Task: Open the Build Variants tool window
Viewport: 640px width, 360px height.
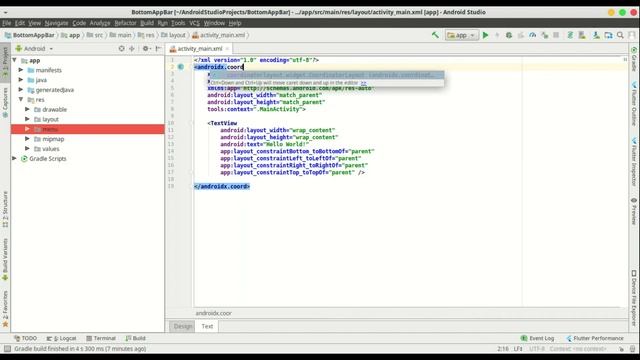Action: coord(5,260)
